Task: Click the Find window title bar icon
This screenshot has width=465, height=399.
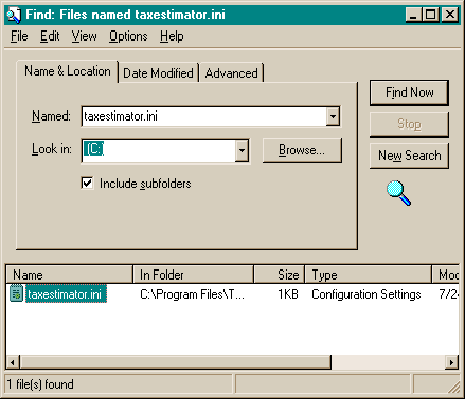Action: (13, 15)
